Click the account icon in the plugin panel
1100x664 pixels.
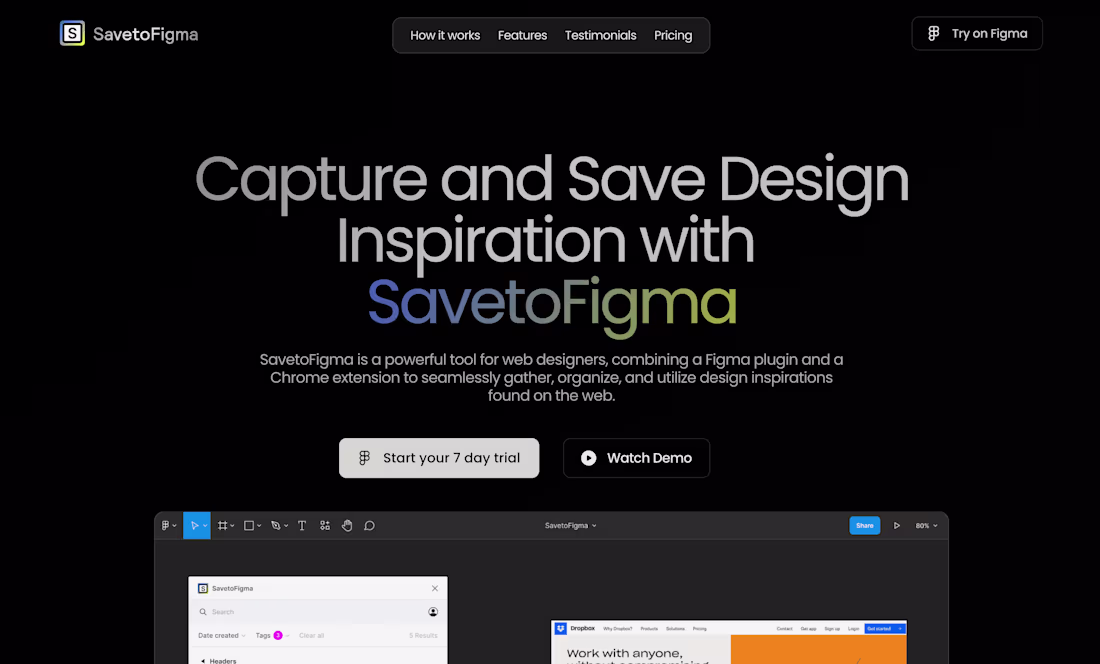coord(433,612)
